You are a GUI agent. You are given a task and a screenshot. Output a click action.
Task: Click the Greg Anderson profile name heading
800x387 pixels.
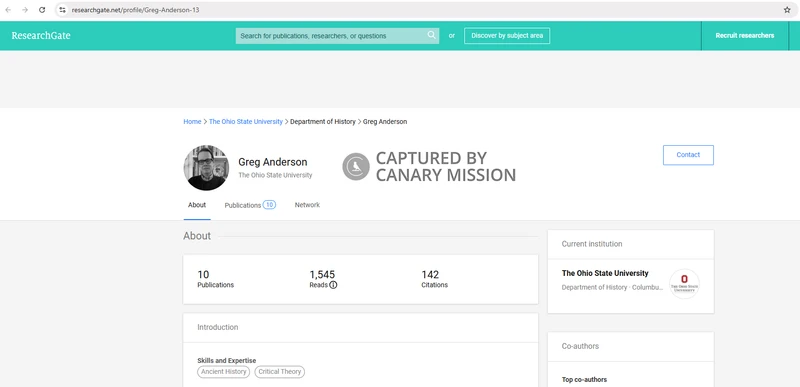coord(273,162)
